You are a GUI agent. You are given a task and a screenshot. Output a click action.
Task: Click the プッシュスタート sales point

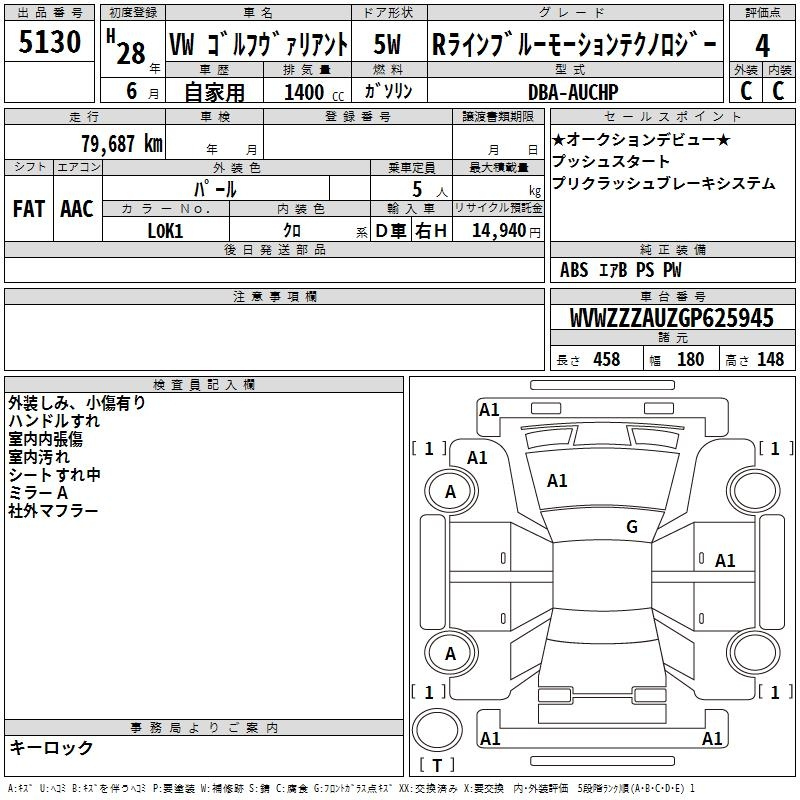tap(611, 161)
